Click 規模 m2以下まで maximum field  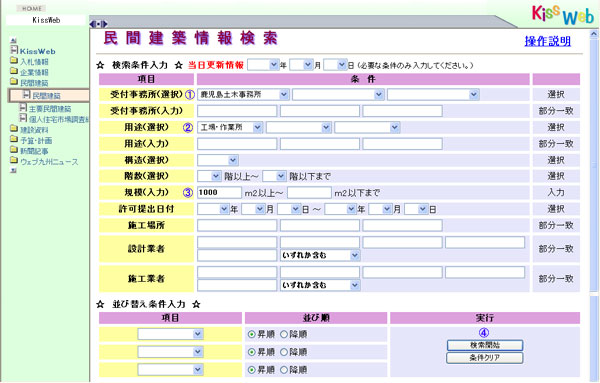tap(309, 192)
